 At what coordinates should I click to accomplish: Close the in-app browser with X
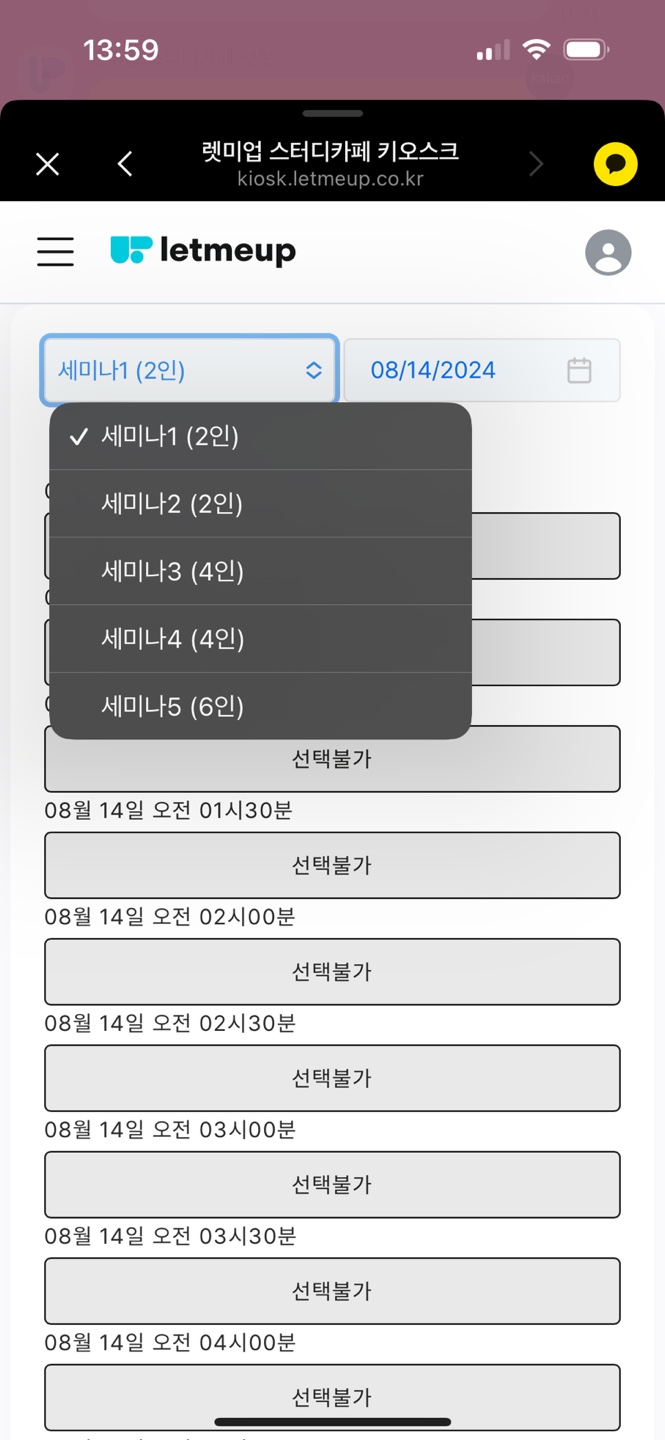pyautogui.click(x=47, y=164)
